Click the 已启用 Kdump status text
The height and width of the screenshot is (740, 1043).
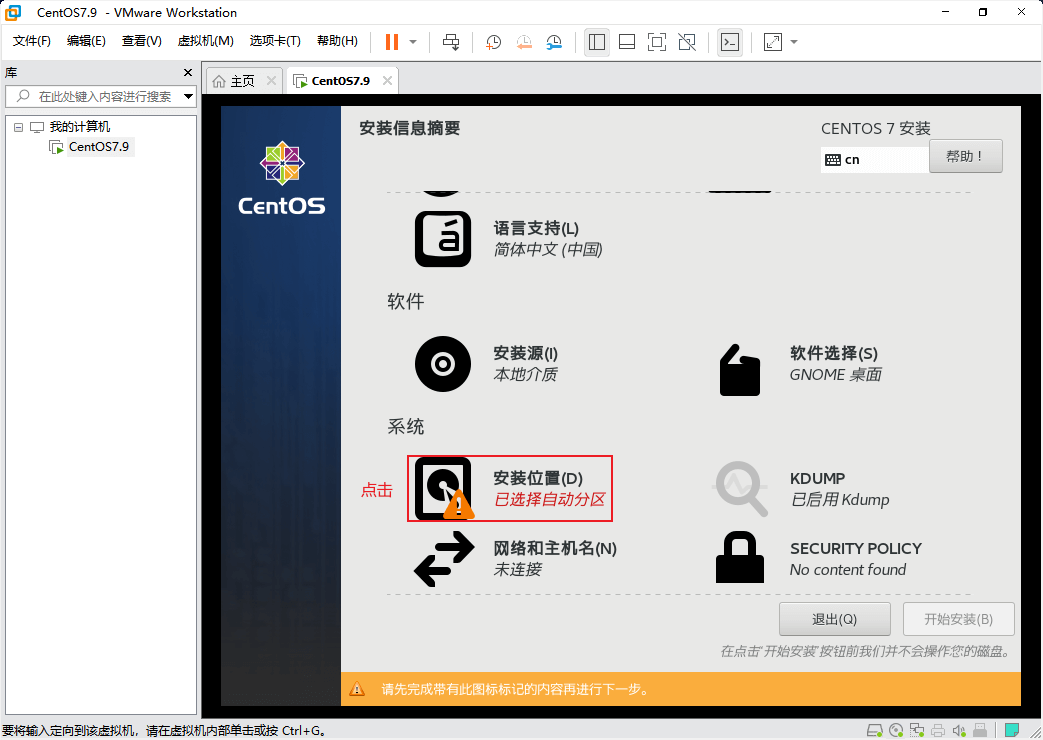(x=839, y=500)
